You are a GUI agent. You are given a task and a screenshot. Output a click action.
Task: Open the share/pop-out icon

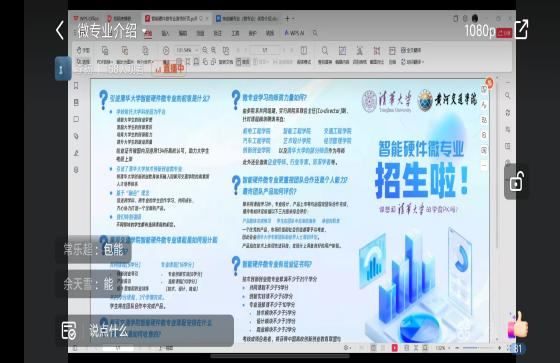click(x=521, y=29)
